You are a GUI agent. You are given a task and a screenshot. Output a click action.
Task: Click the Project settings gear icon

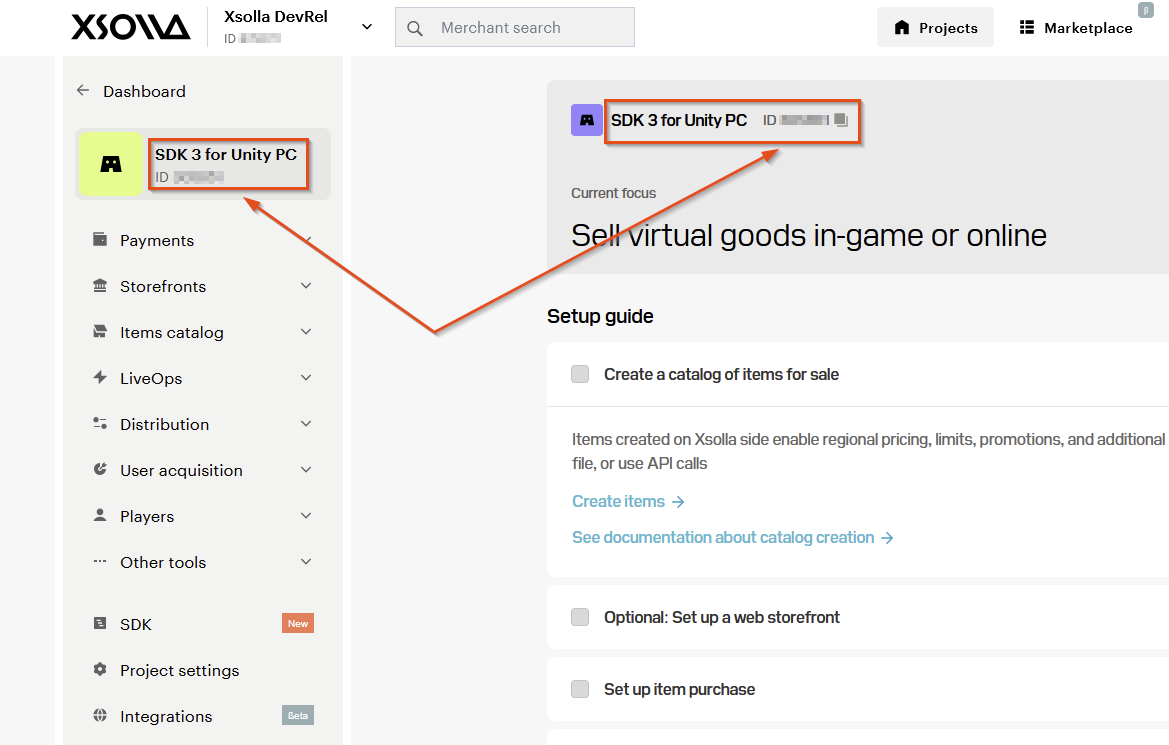pyautogui.click(x=100, y=669)
